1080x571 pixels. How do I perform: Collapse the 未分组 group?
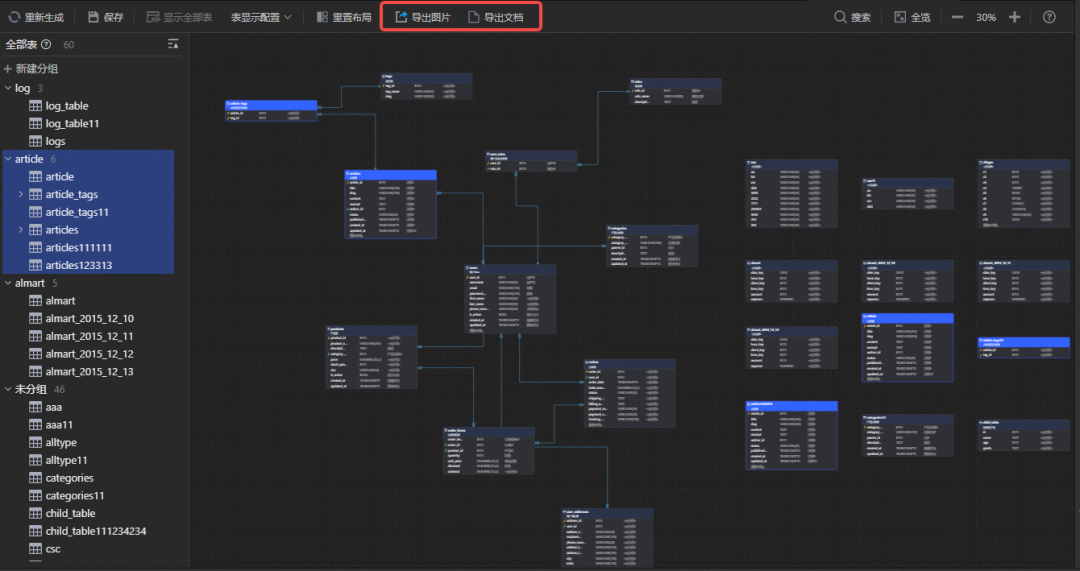pos(8,389)
